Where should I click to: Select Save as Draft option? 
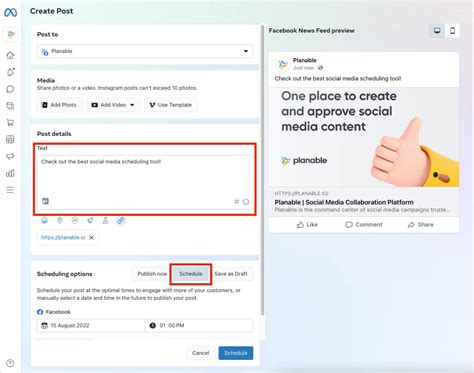click(231, 274)
